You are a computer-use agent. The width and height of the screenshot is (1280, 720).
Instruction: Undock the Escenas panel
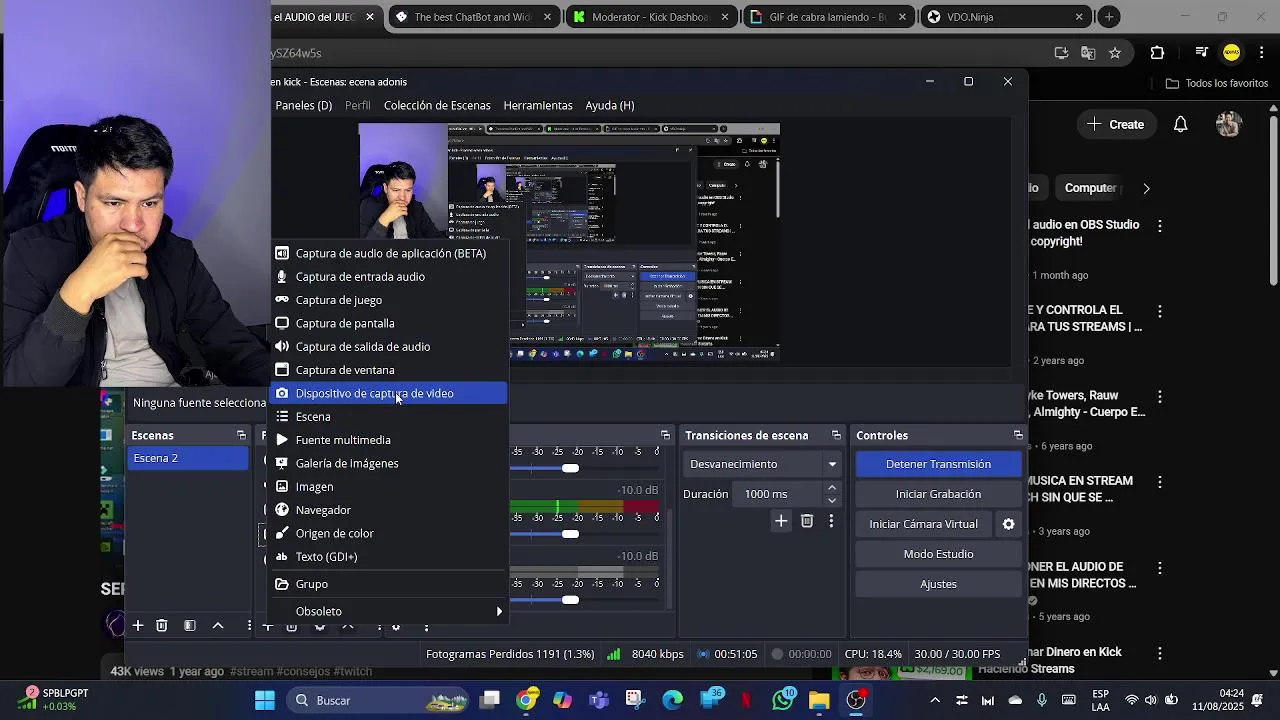click(241, 435)
